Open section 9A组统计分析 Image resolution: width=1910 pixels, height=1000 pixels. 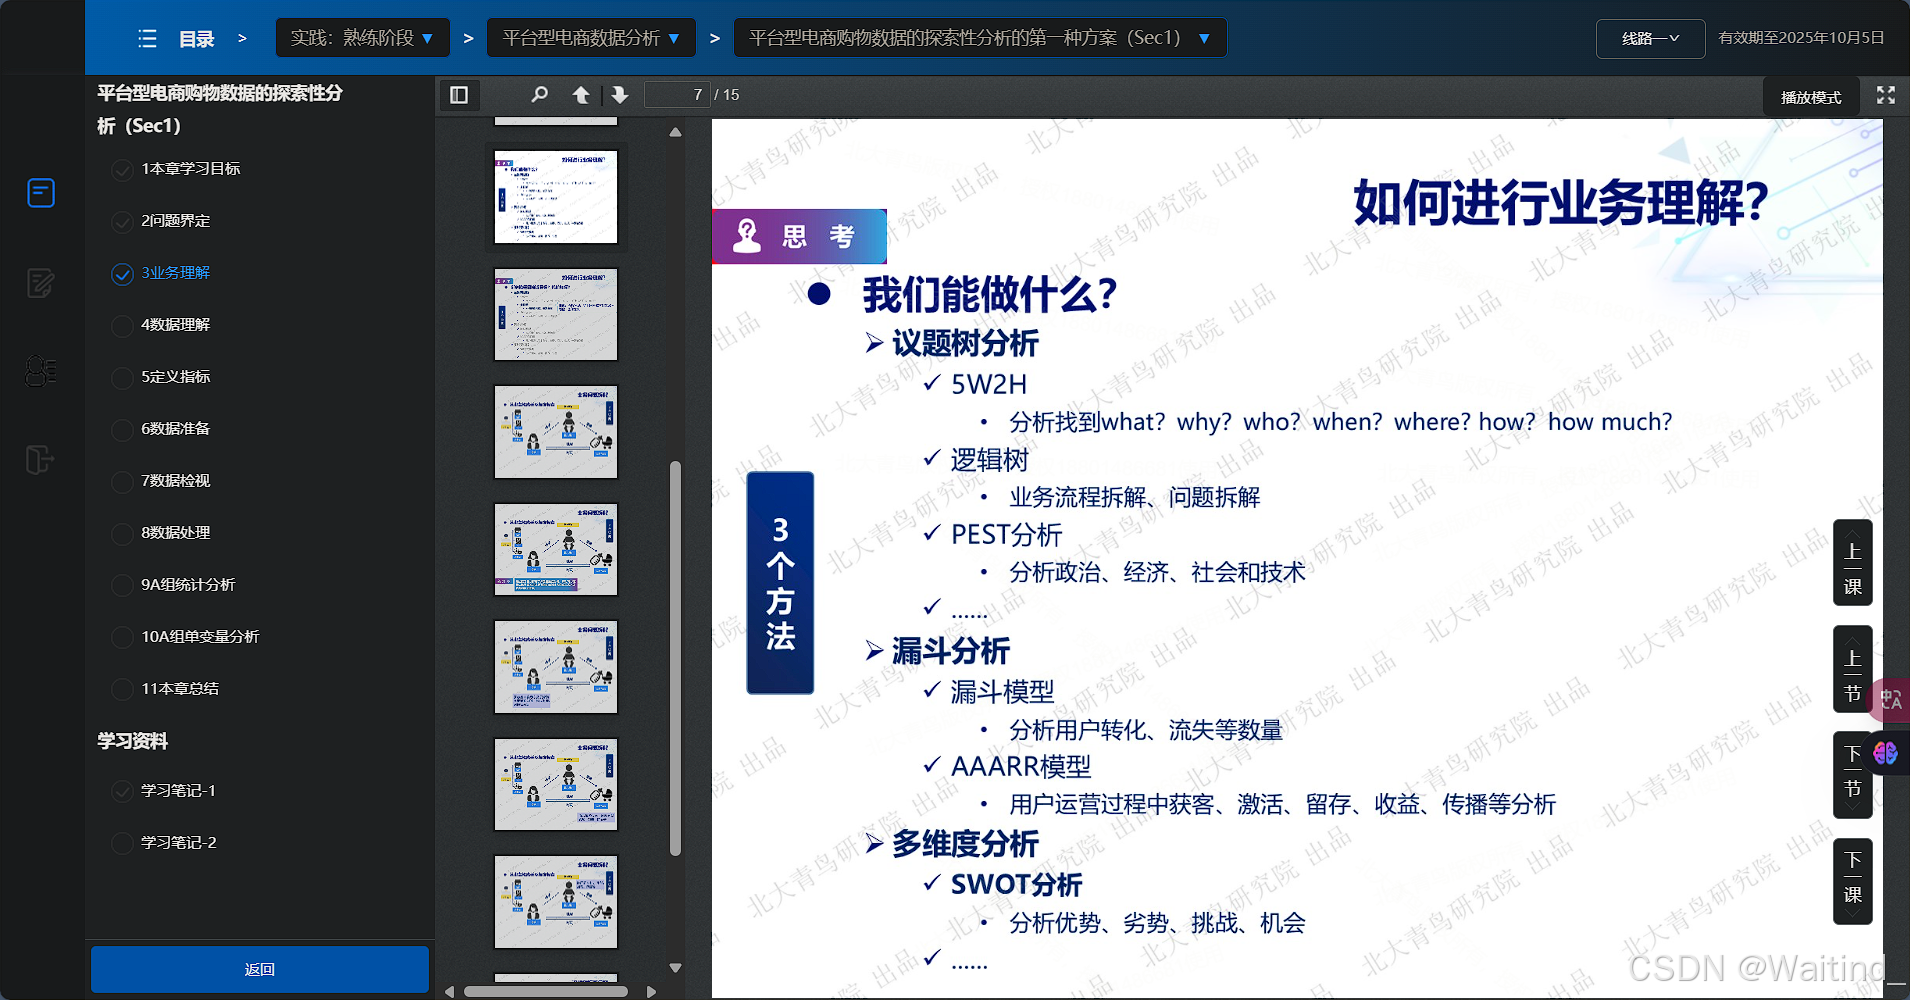tap(188, 585)
